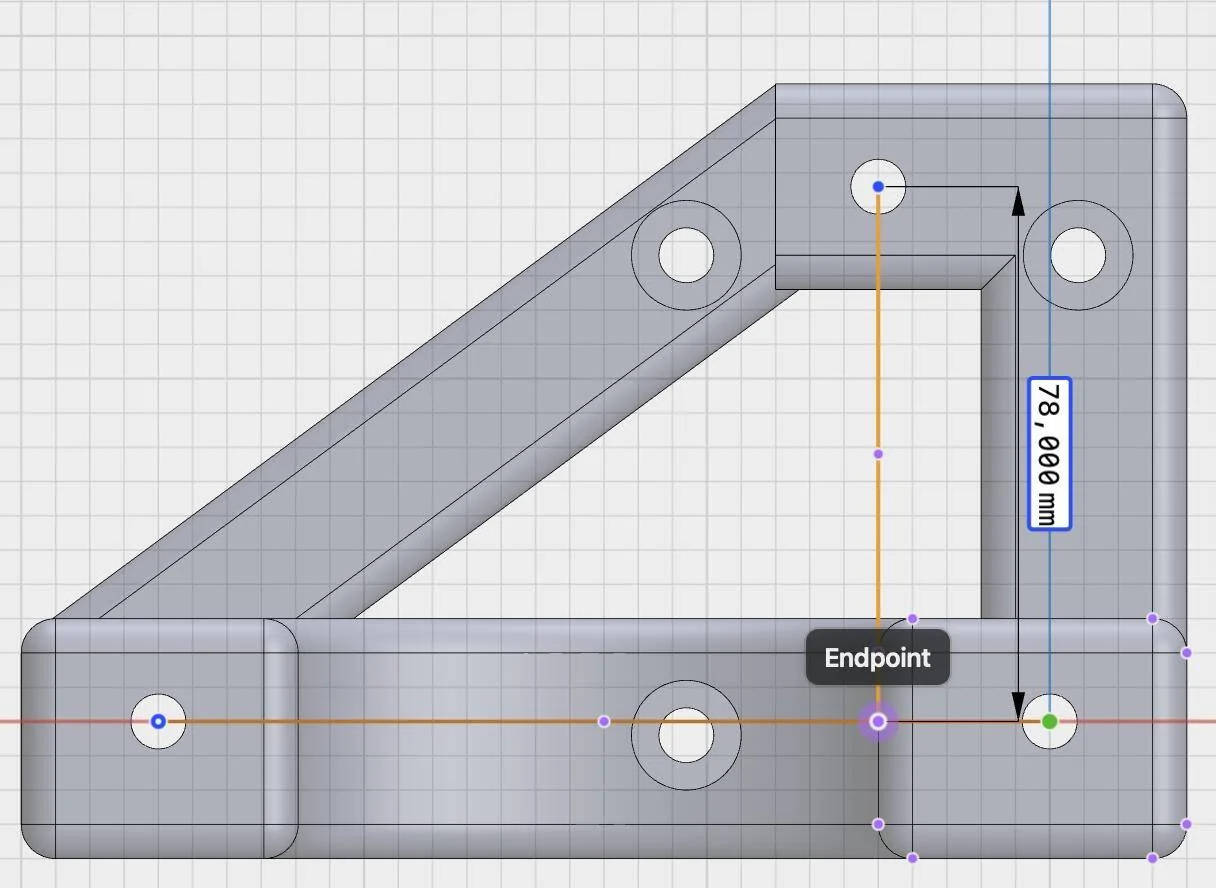Click the center hole on the bottom bar
The image size is (1216, 888).
tap(685, 738)
